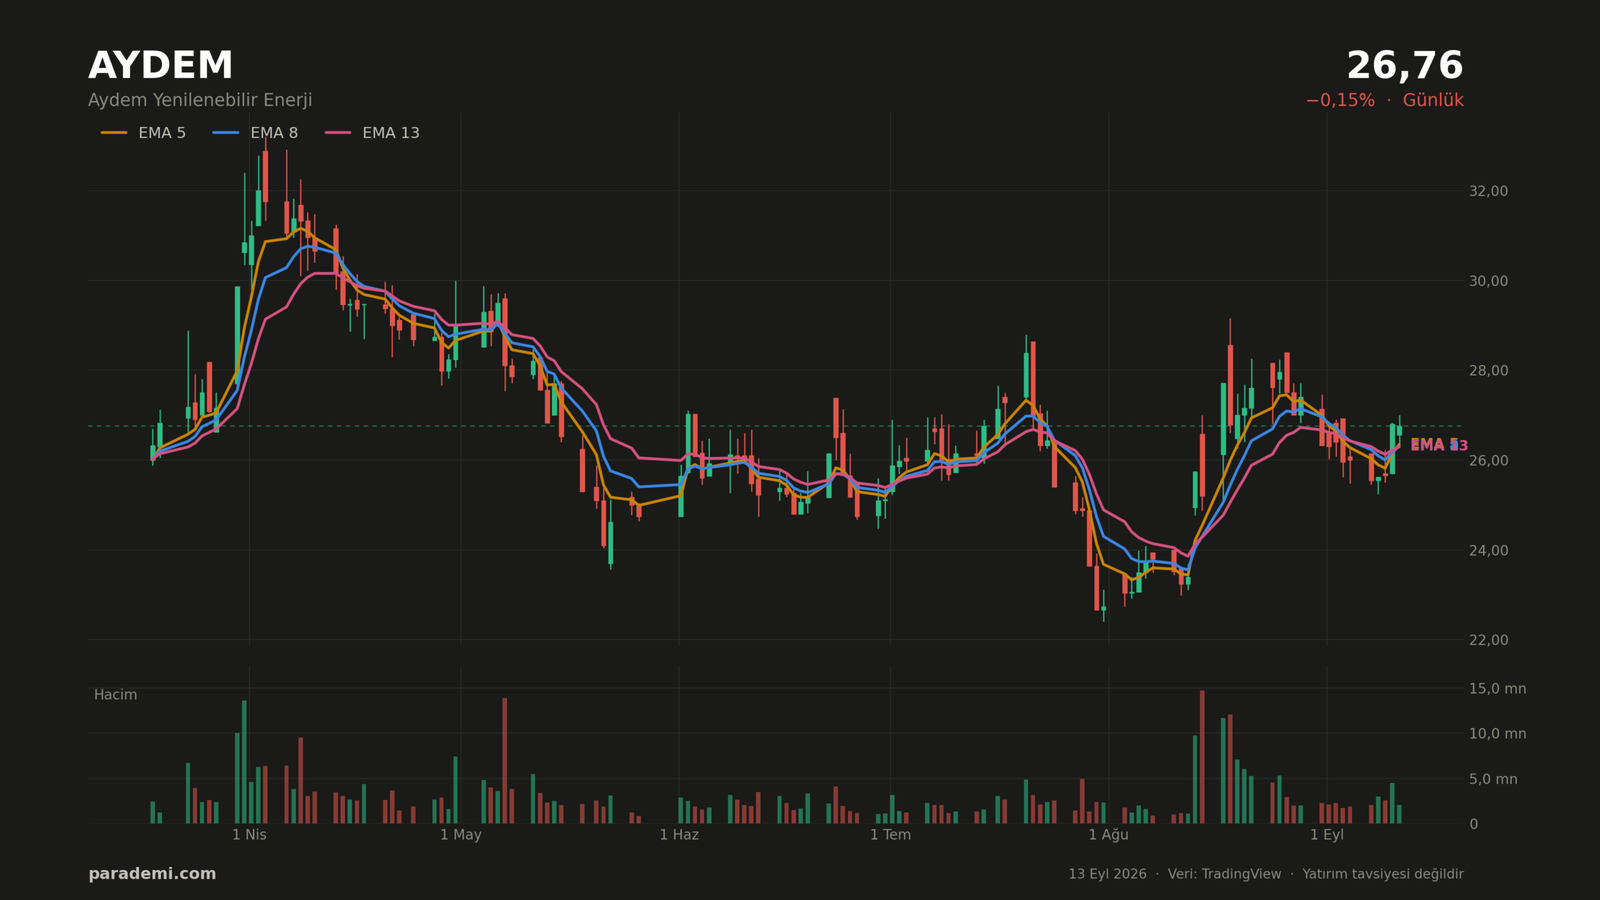The image size is (1600, 900).
Task: Click the 1 May date label
Action: pyautogui.click(x=461, y=835)
